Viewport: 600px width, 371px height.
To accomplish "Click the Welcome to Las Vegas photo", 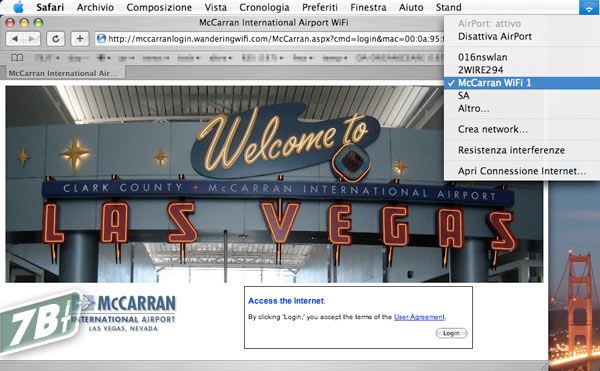I will click(274, 184).
